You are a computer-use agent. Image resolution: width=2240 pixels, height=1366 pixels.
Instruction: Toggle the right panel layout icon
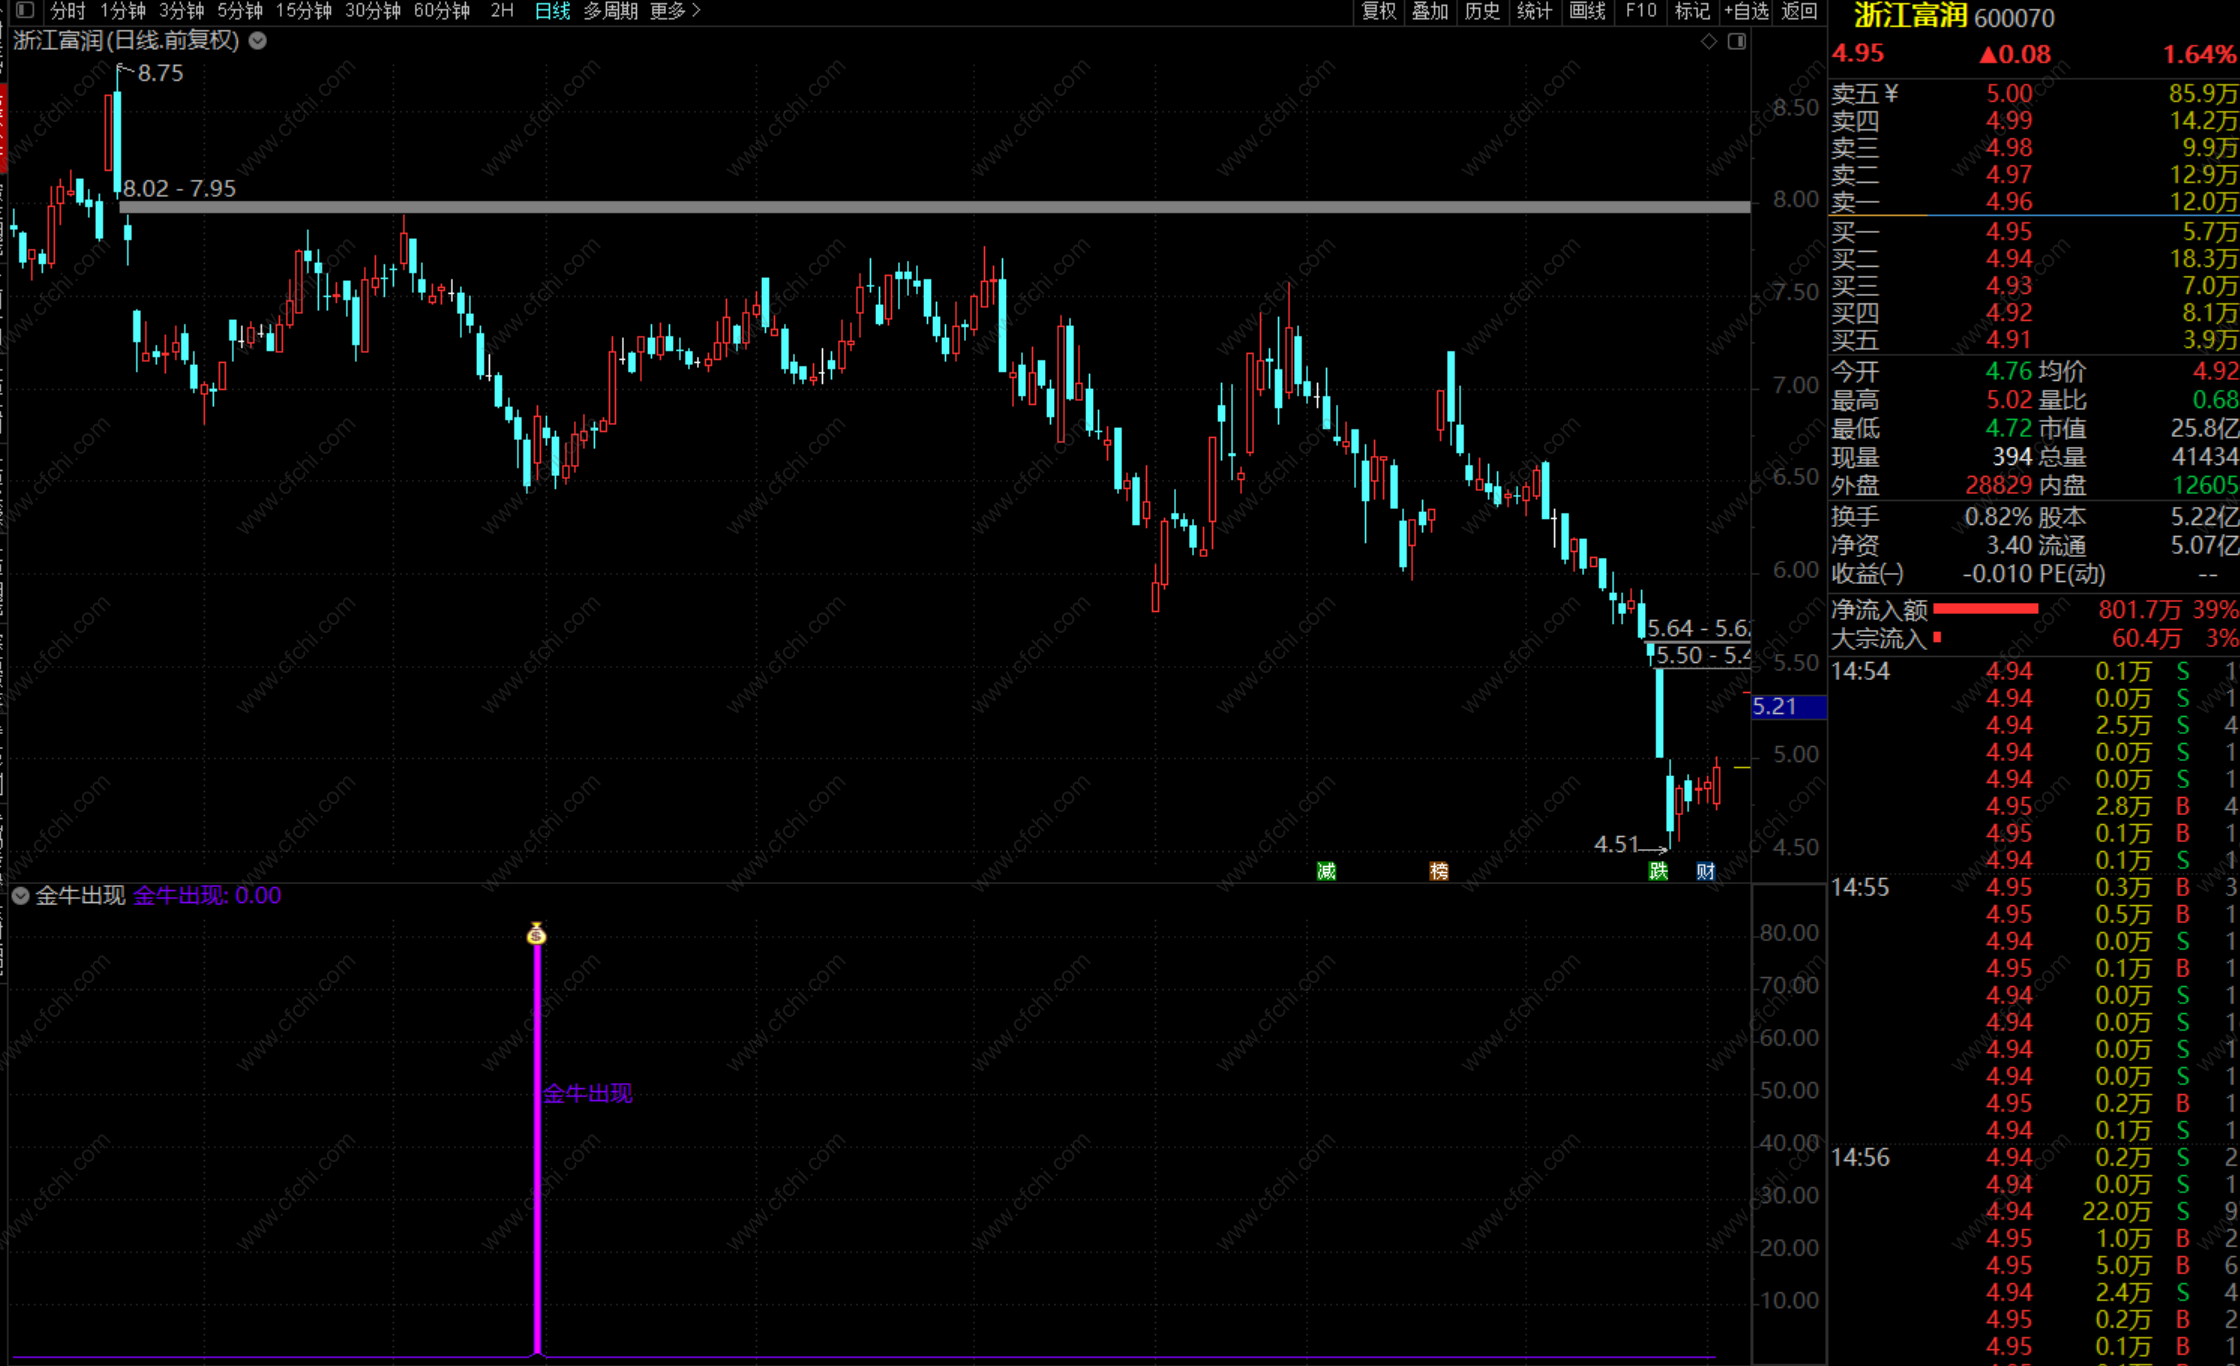click(1737, 41)
